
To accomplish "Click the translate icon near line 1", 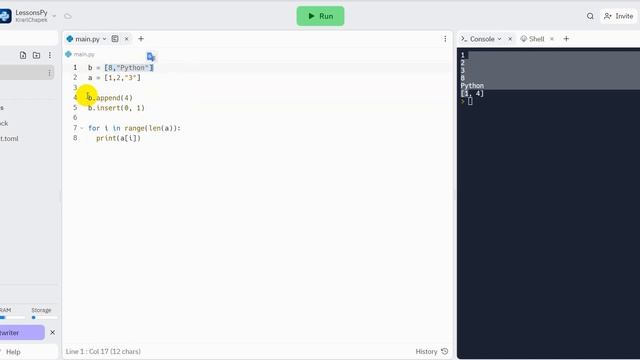I will 151,57.
